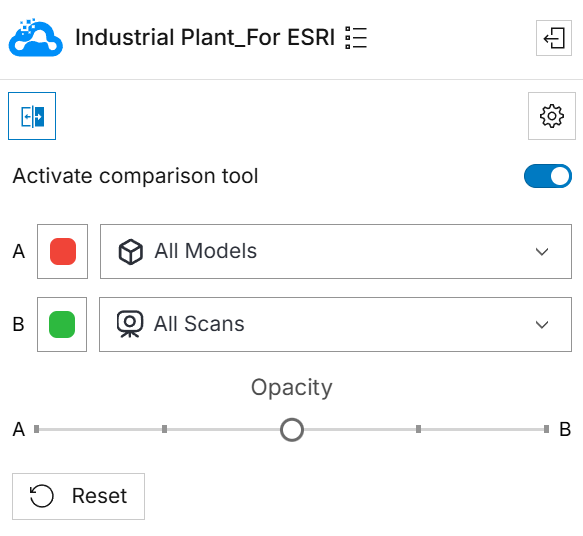Click the Industrial Plant_For ESRI title
Screen dimensions: 583x536
(205, 38)
